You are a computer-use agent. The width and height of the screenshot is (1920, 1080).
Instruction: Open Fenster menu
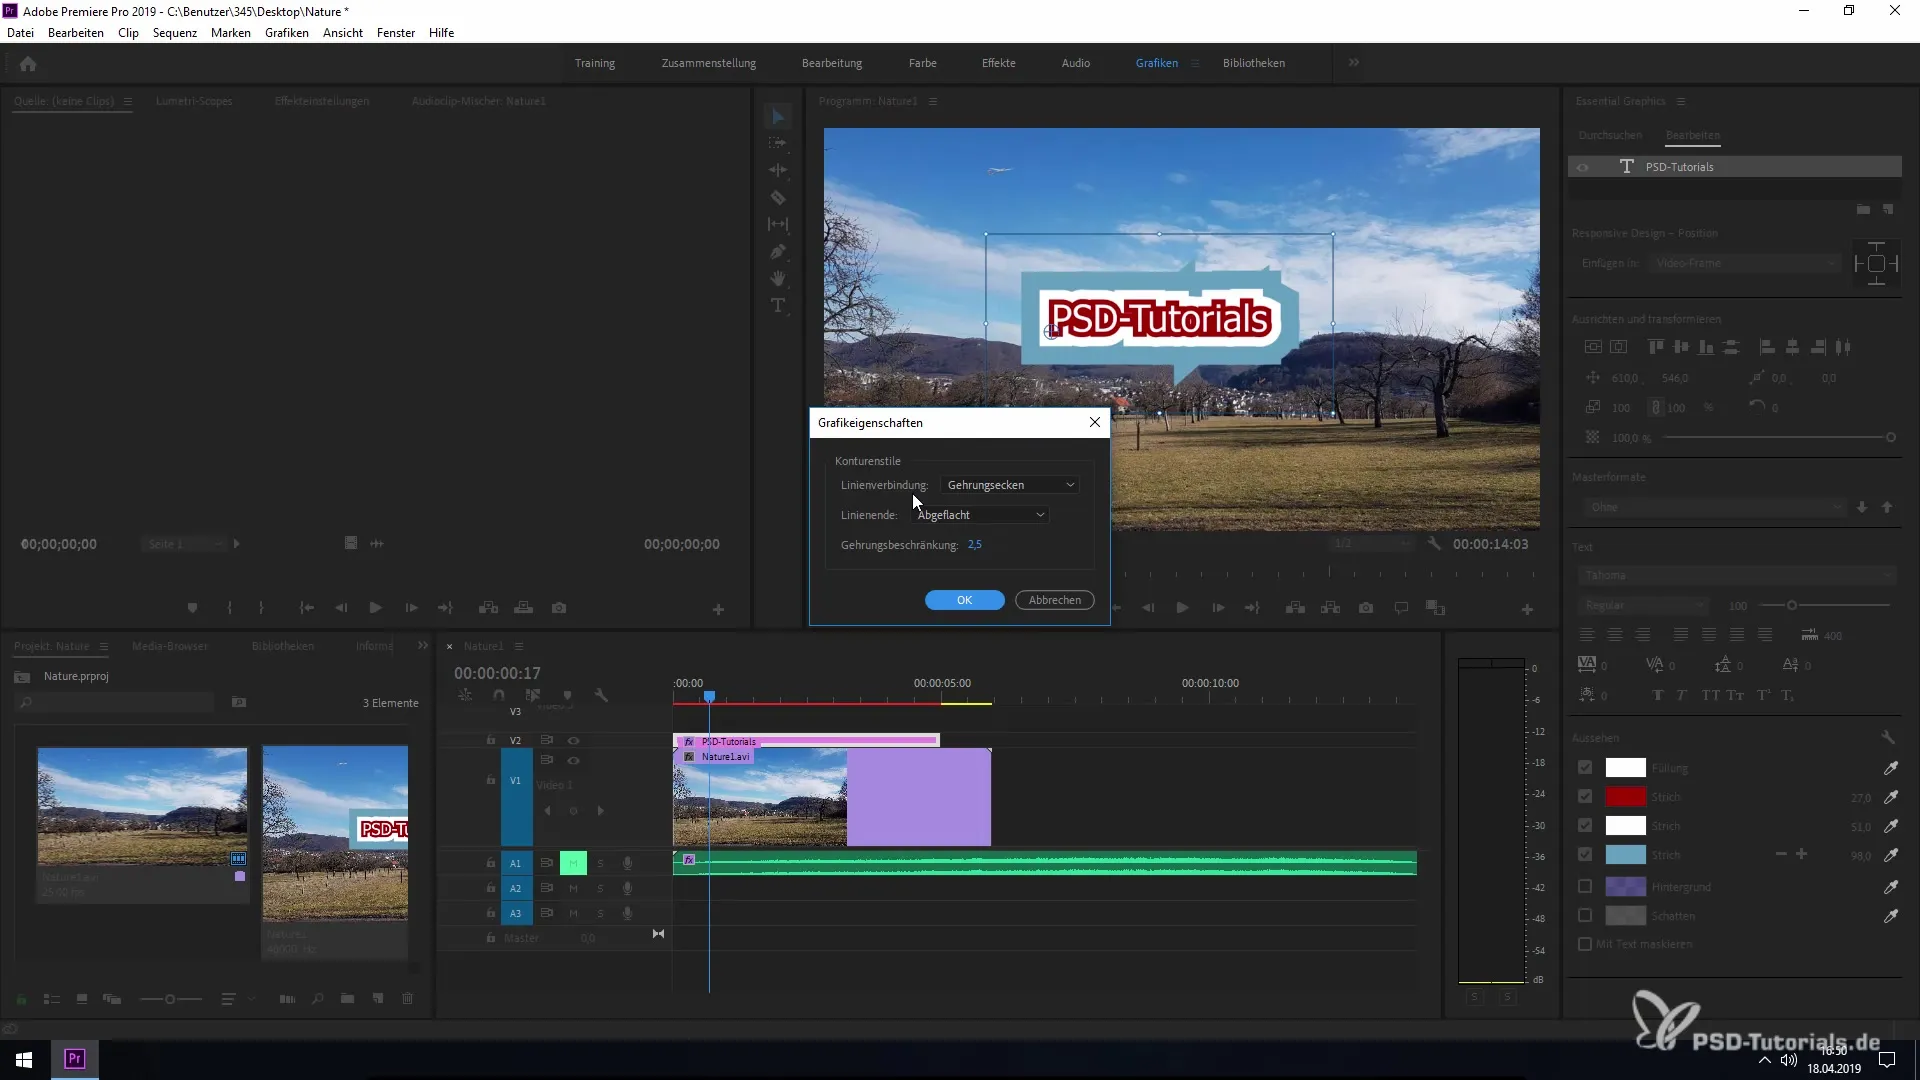pos(396,33)
